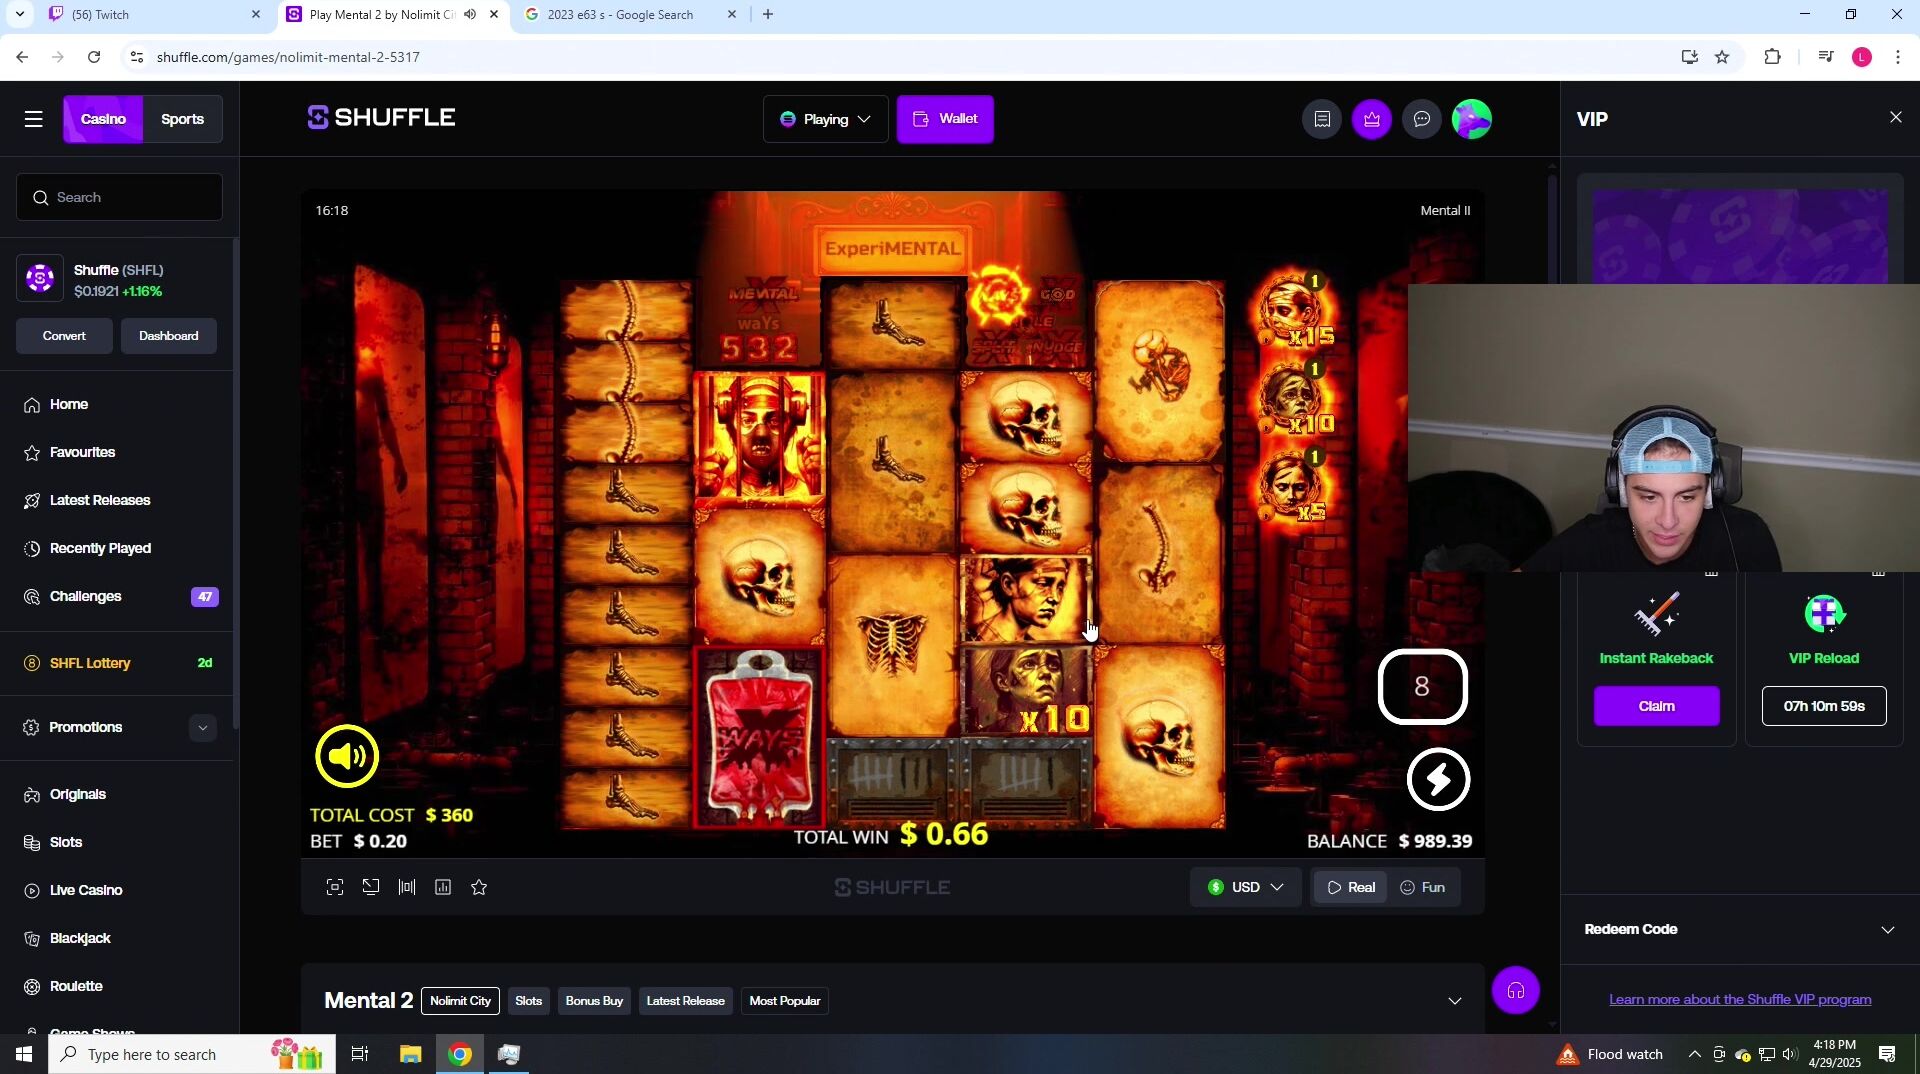The image size is (1920, 1074).
Task: Open Task View on taskbar
Action: click(x=360, y=1054)
